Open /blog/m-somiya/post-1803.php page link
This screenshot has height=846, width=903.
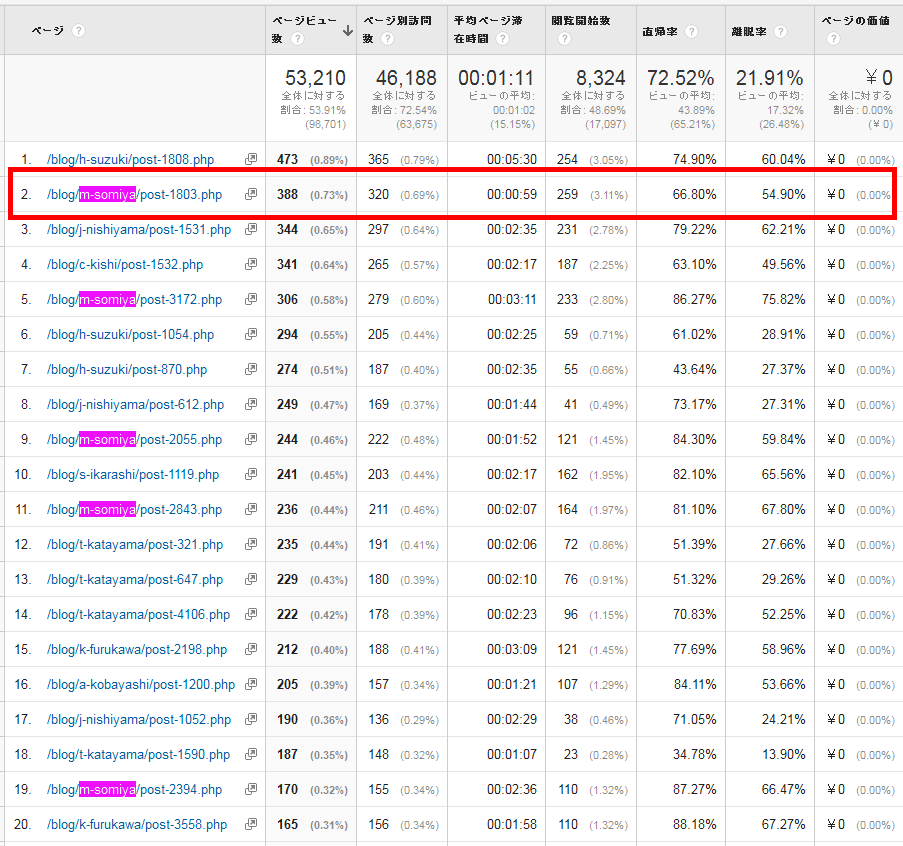point(134,195)
